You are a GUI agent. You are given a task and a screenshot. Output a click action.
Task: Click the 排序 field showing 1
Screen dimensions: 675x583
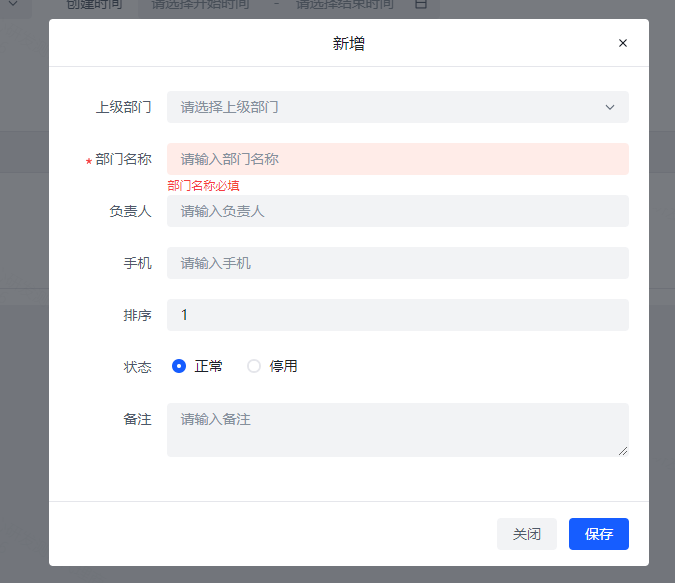point(397,315)
